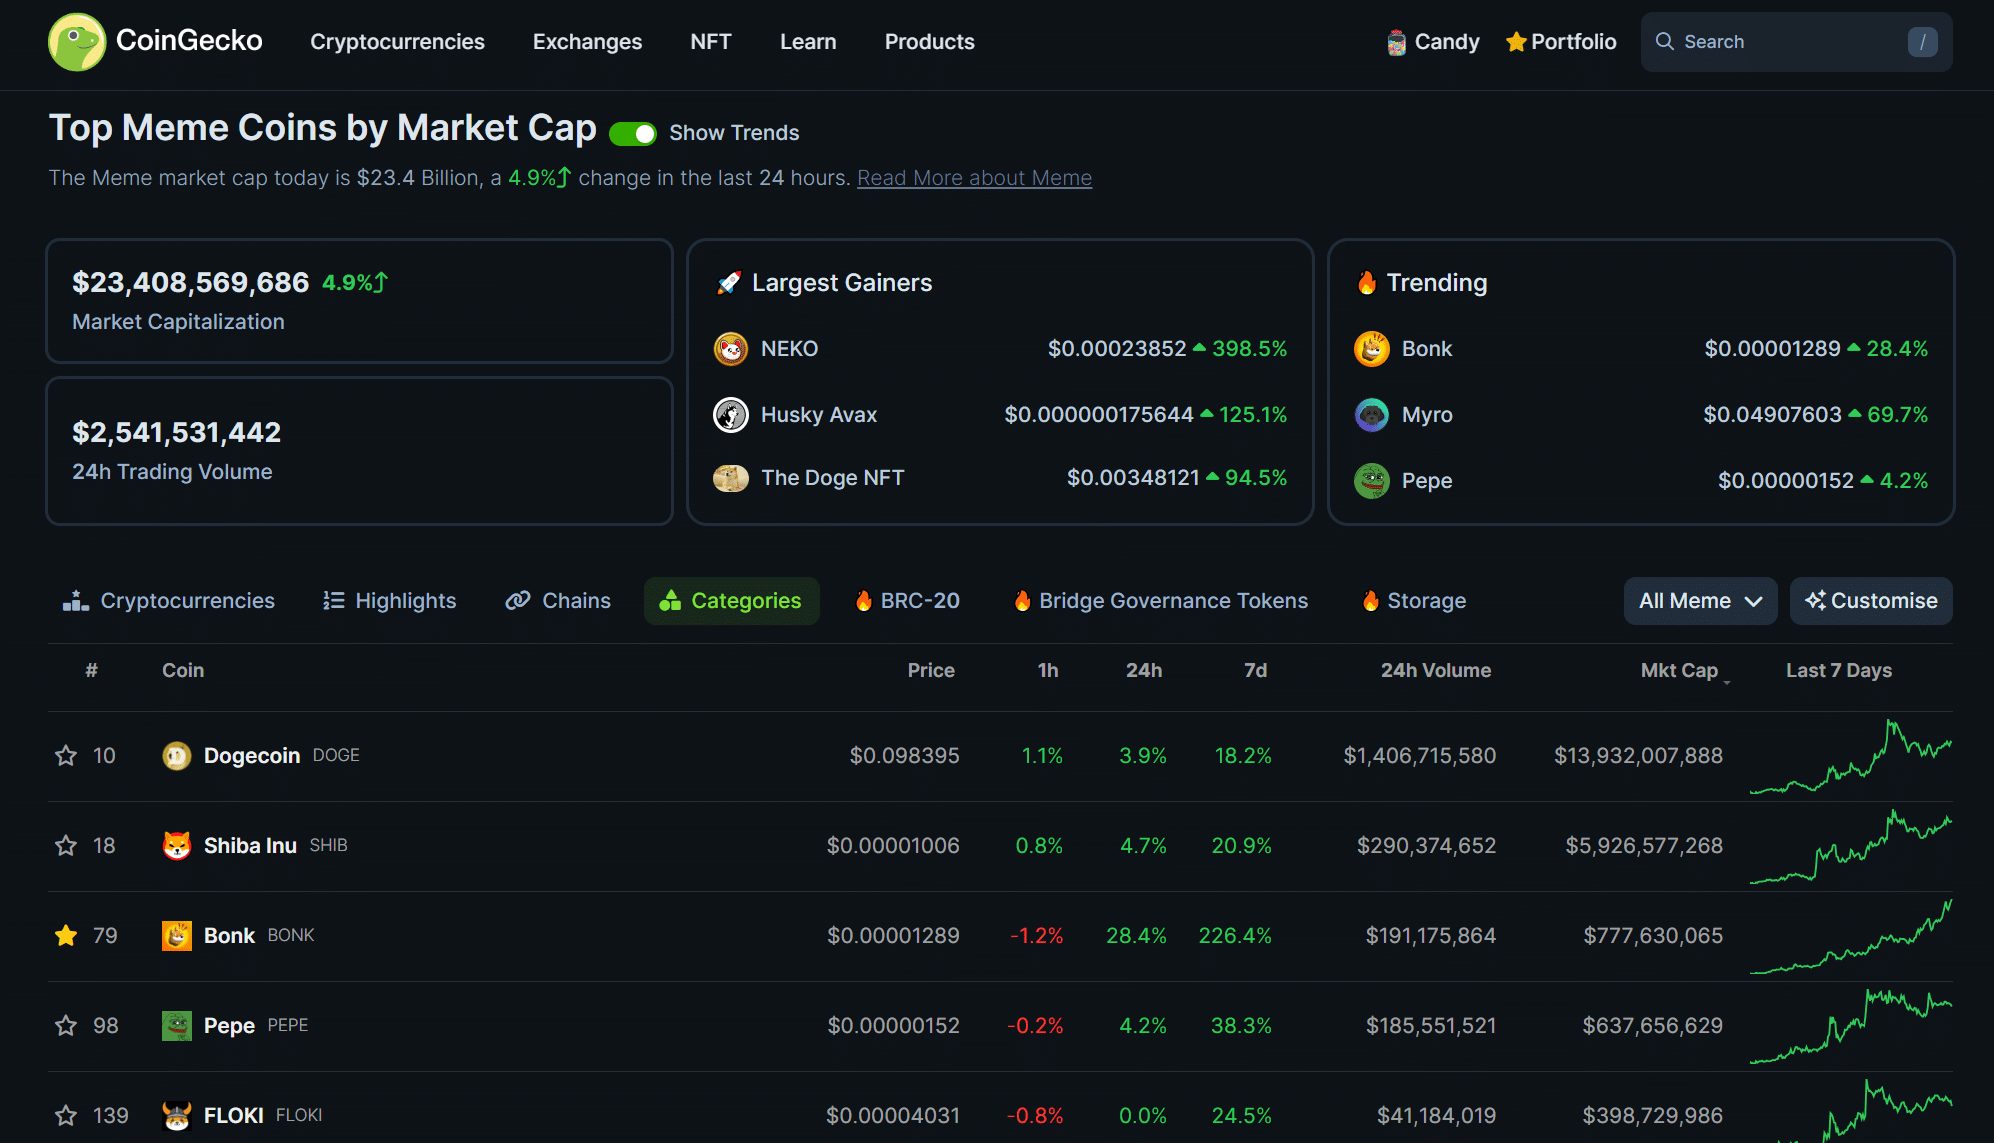
Task: Sort by Mkt Cap column header
Action: click(x=1680, y=671)
